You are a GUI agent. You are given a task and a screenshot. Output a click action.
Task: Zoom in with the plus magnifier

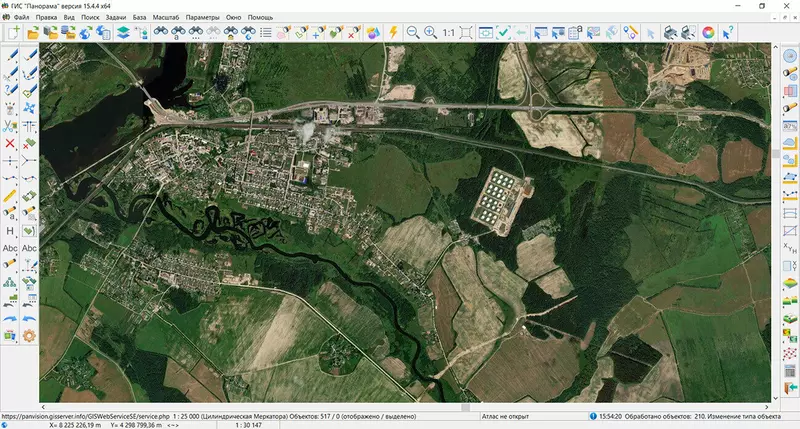pos(430,33)
